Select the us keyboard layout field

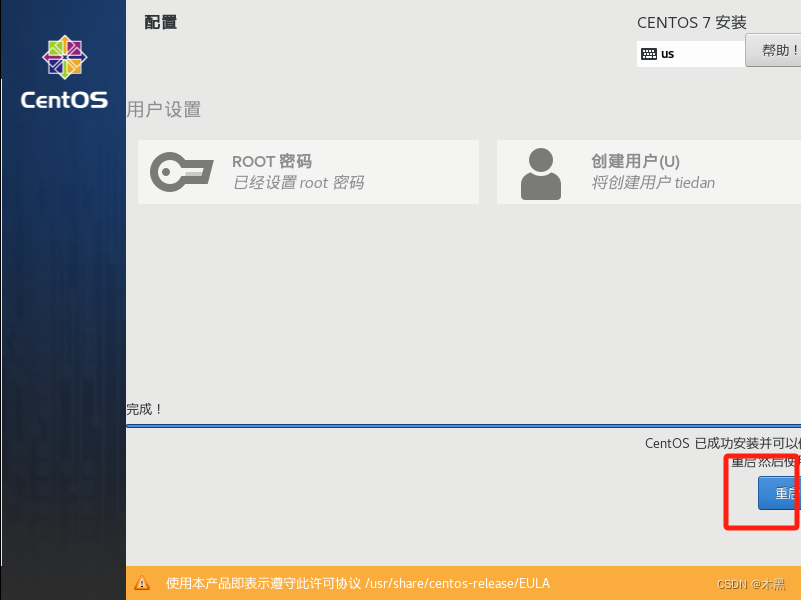(691, 54)
